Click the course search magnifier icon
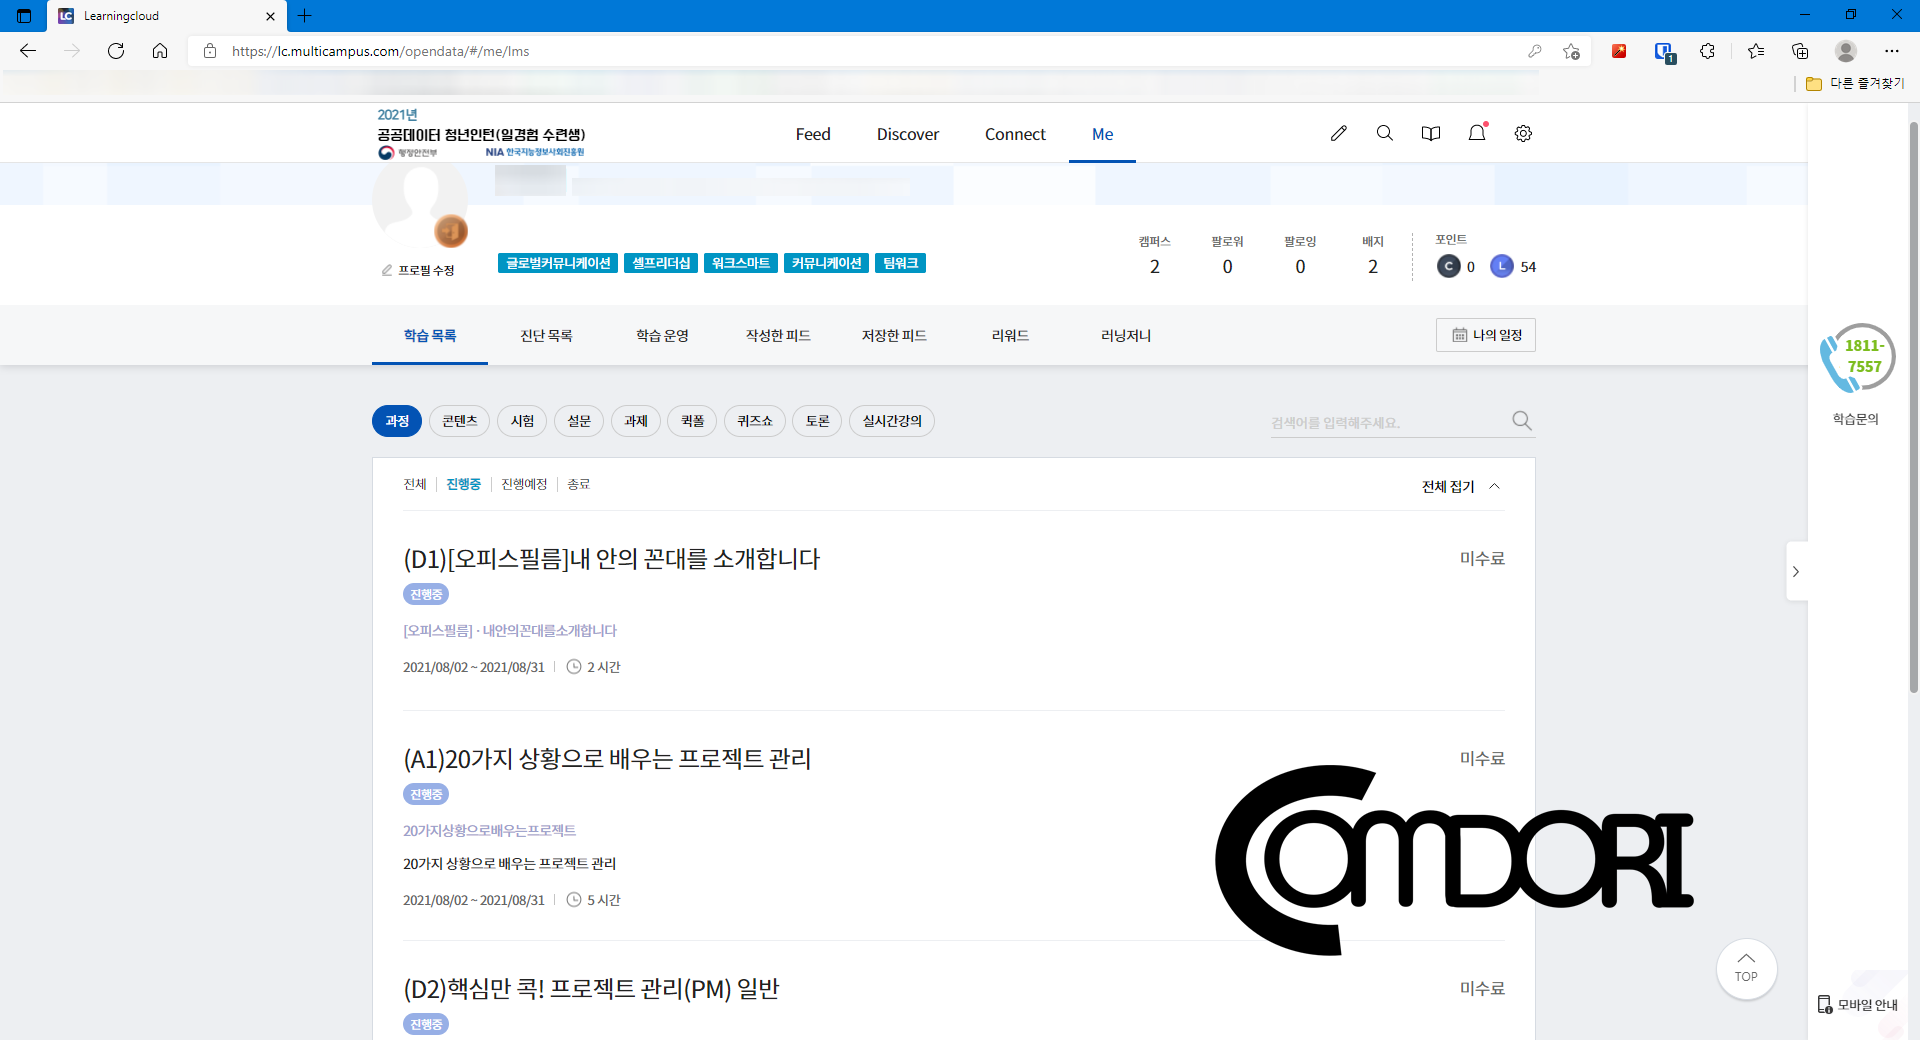The width and height of the screenshot is (1920, 1040). point(1522,421)
